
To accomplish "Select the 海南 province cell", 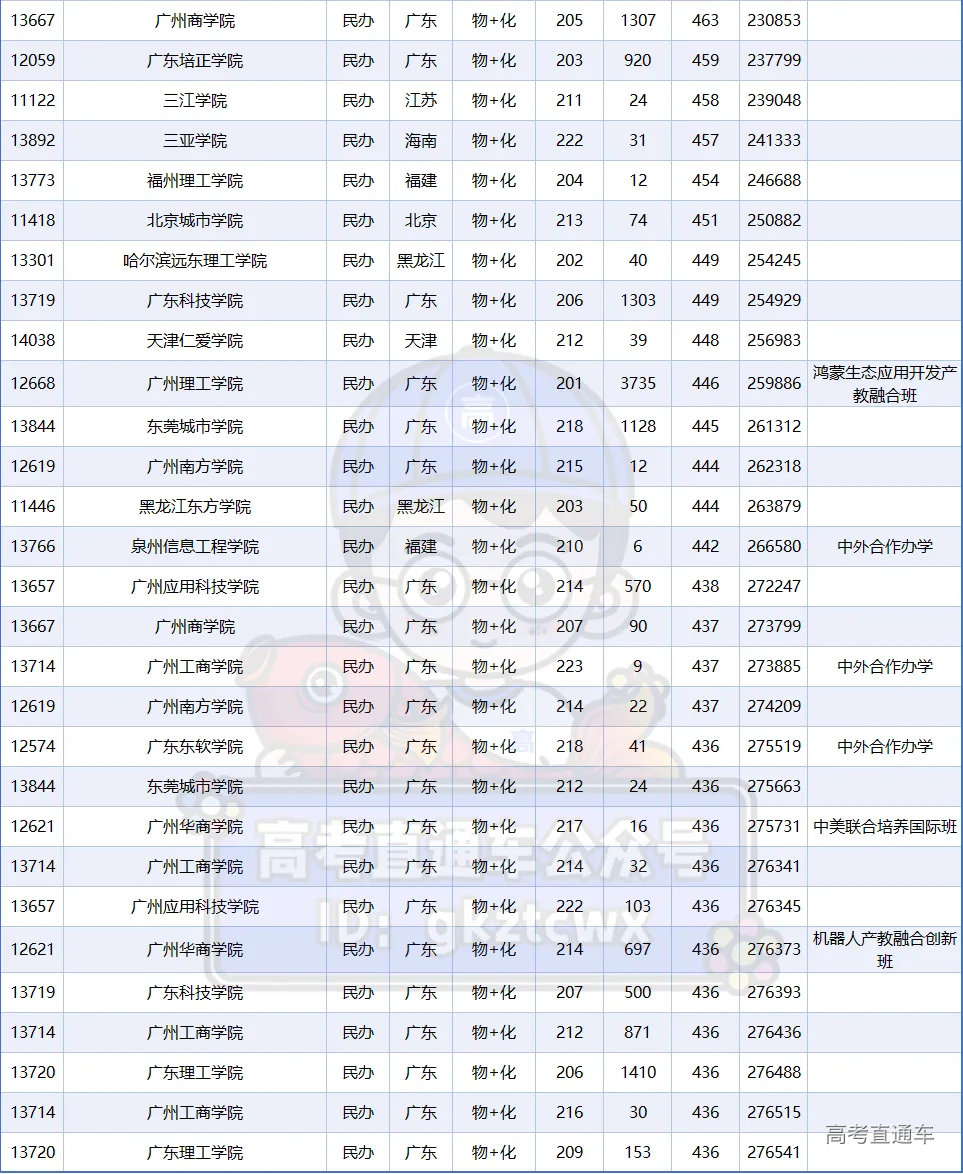I will click(421, 141).
